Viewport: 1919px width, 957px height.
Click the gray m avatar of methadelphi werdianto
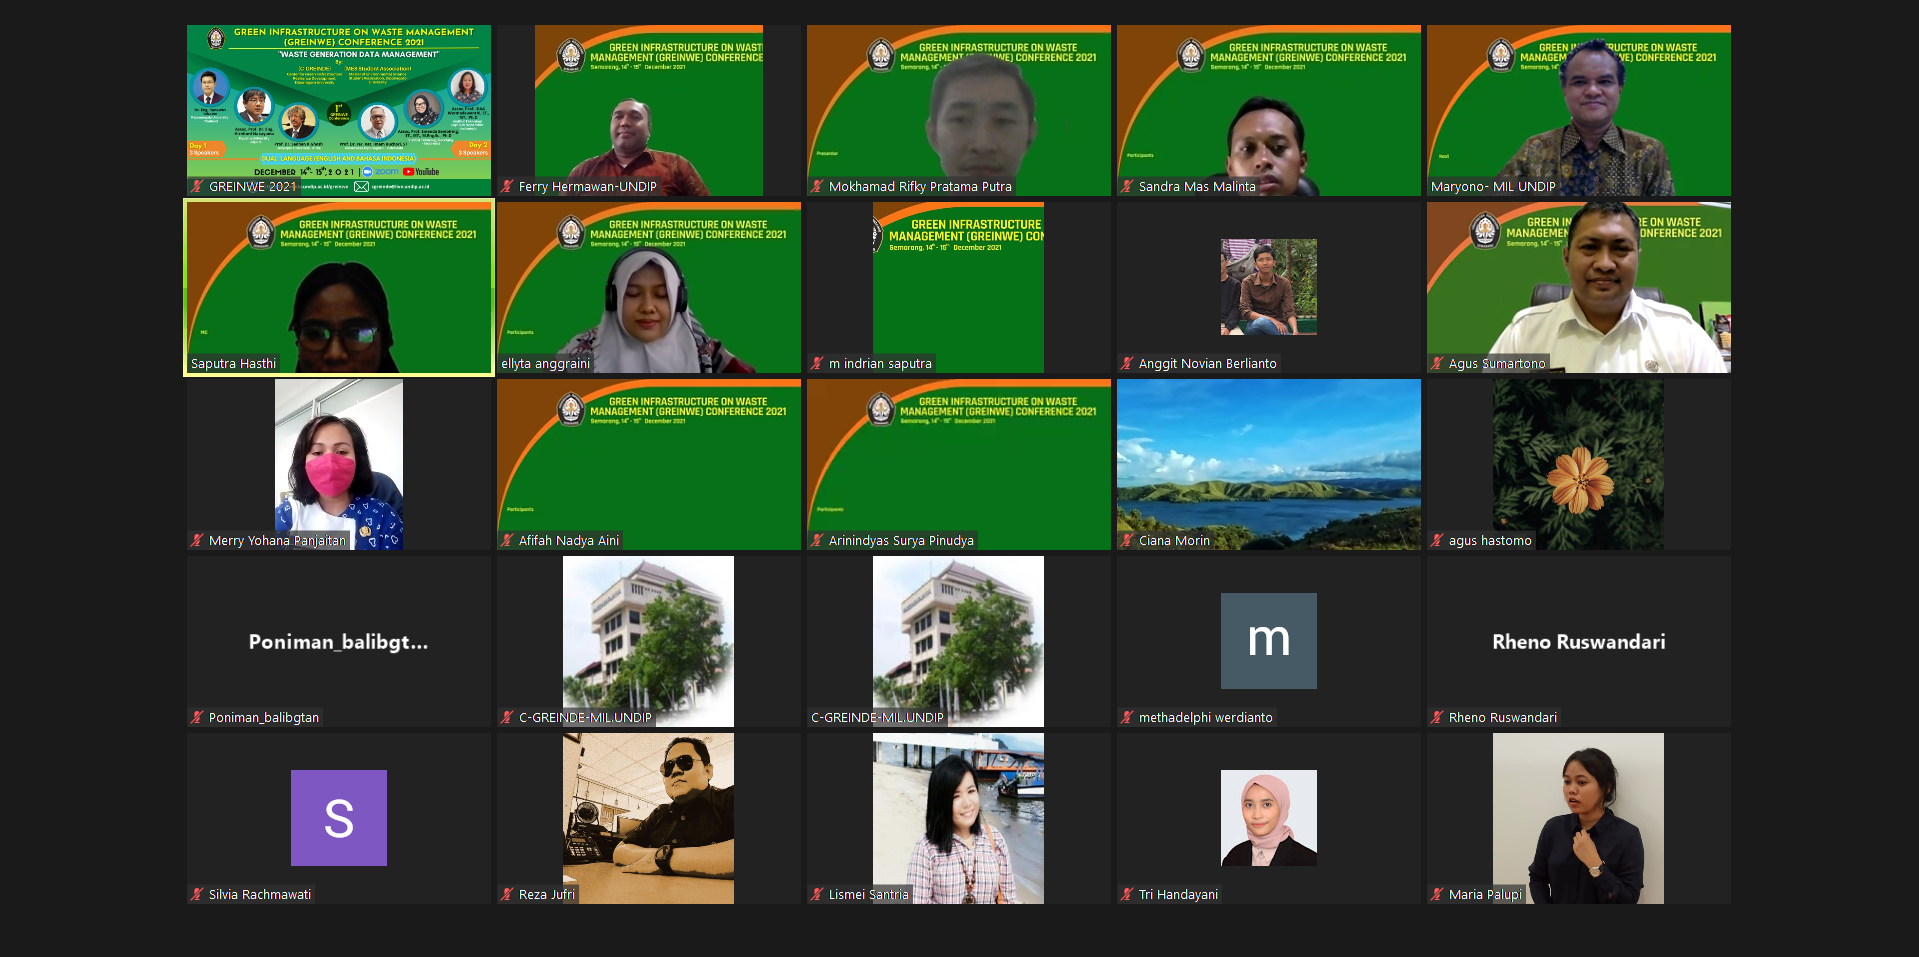point(1268,641)
